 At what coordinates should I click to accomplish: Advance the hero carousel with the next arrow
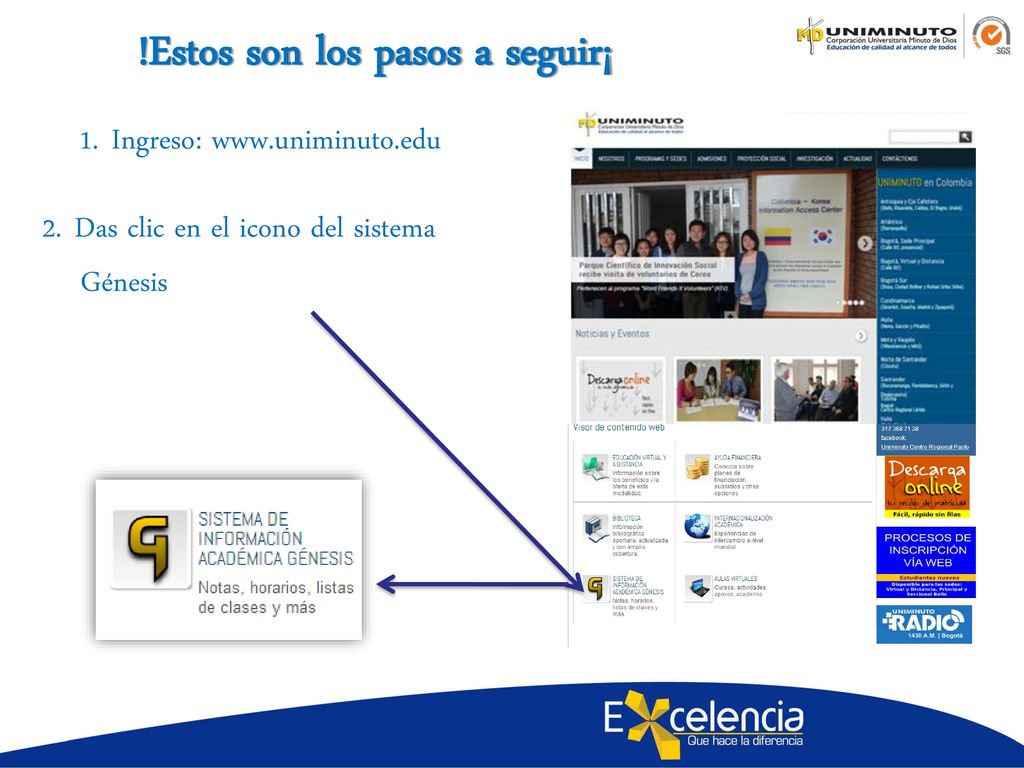(865, 243)
